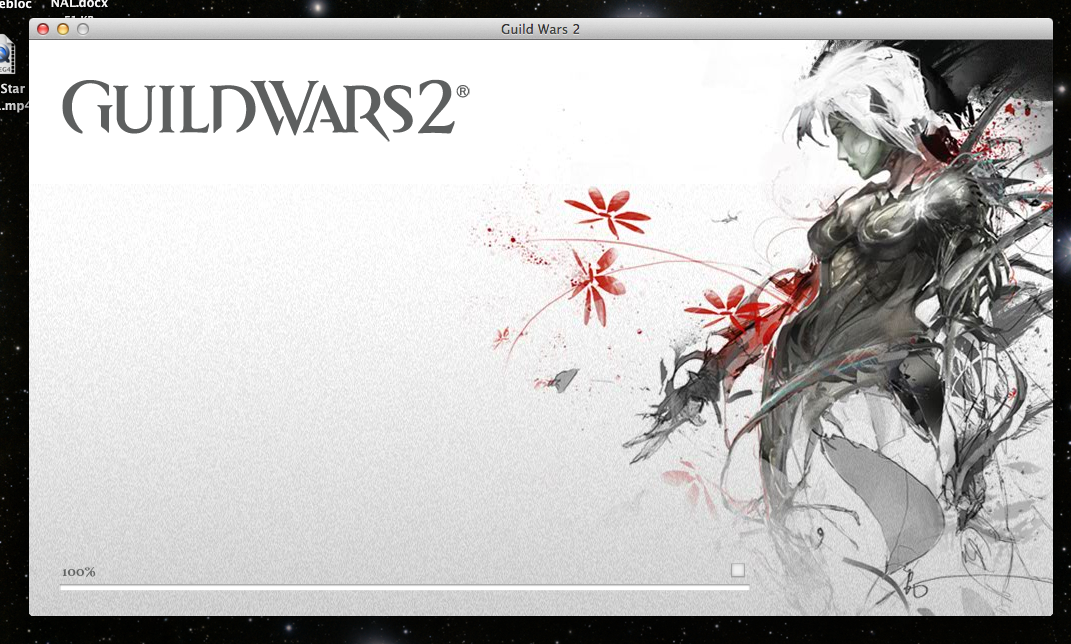Click the "Guild Wars 2" window title text
Screen dimensions: 1071x644
coord(540,29)
